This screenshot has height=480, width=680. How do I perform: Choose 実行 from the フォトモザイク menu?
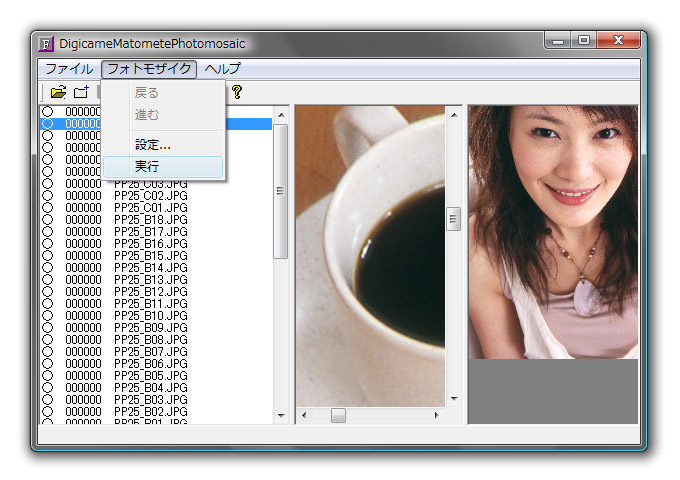[x=147, y=167]
